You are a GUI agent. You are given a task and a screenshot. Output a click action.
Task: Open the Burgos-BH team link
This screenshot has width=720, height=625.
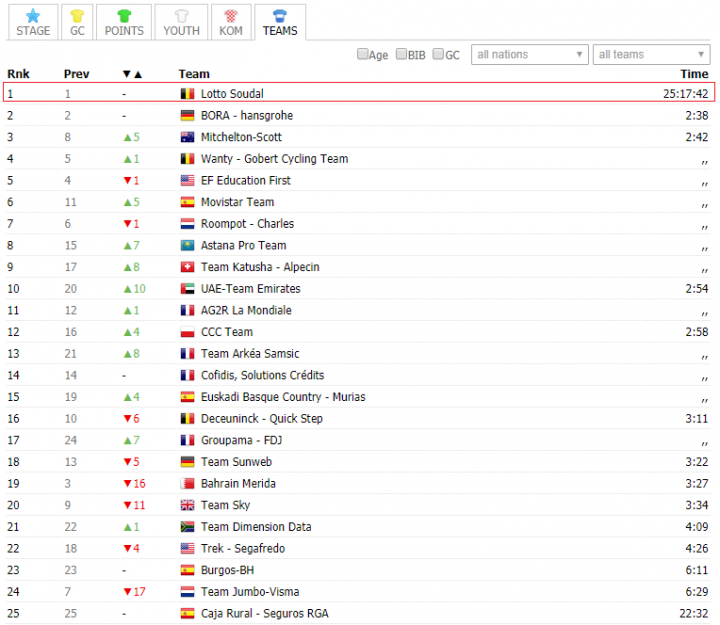tap(227, 570)
